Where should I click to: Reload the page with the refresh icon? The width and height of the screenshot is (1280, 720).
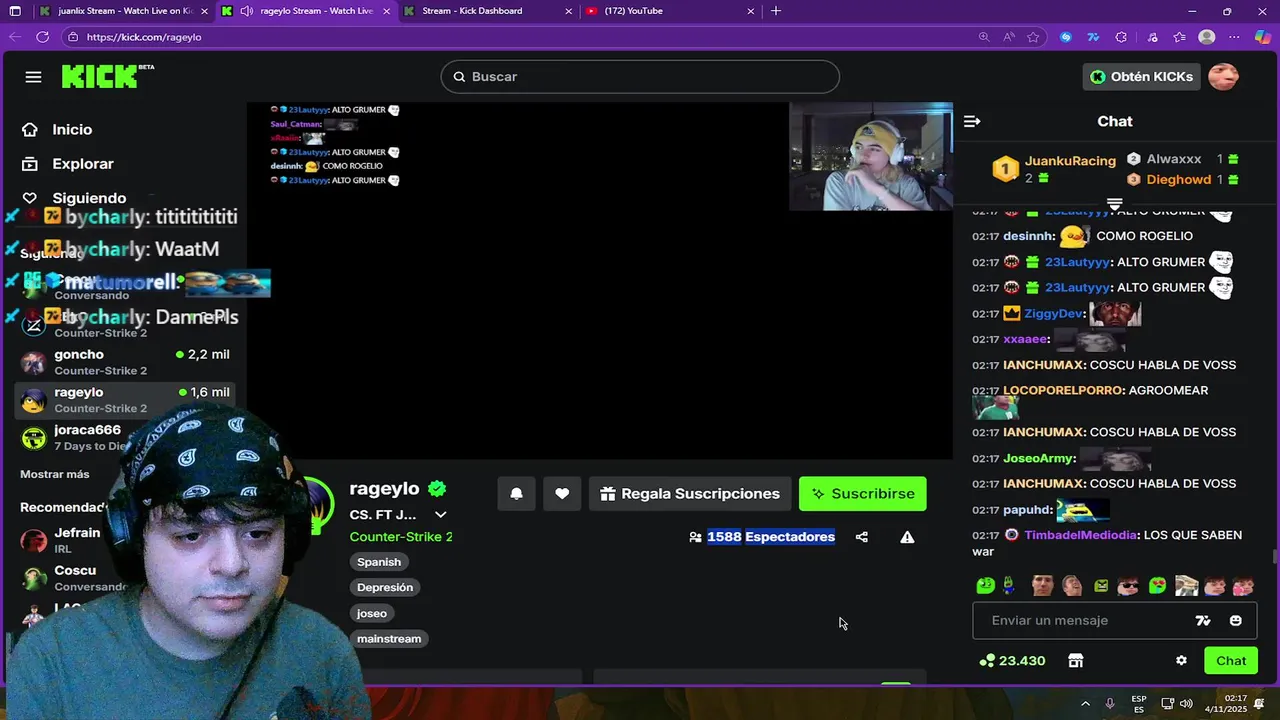(42, 37)
